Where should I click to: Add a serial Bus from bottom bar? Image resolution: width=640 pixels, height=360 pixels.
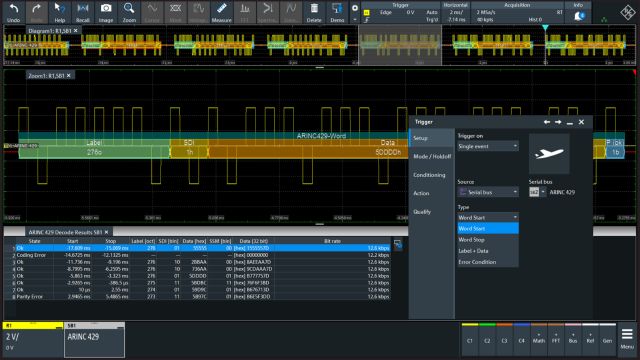pos(573,339)
